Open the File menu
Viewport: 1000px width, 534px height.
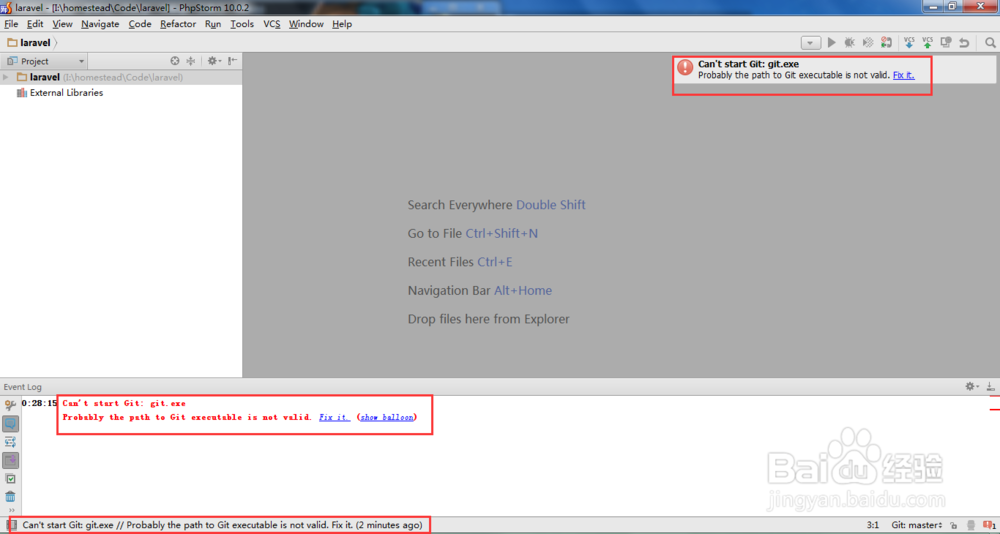click(11, 24)
